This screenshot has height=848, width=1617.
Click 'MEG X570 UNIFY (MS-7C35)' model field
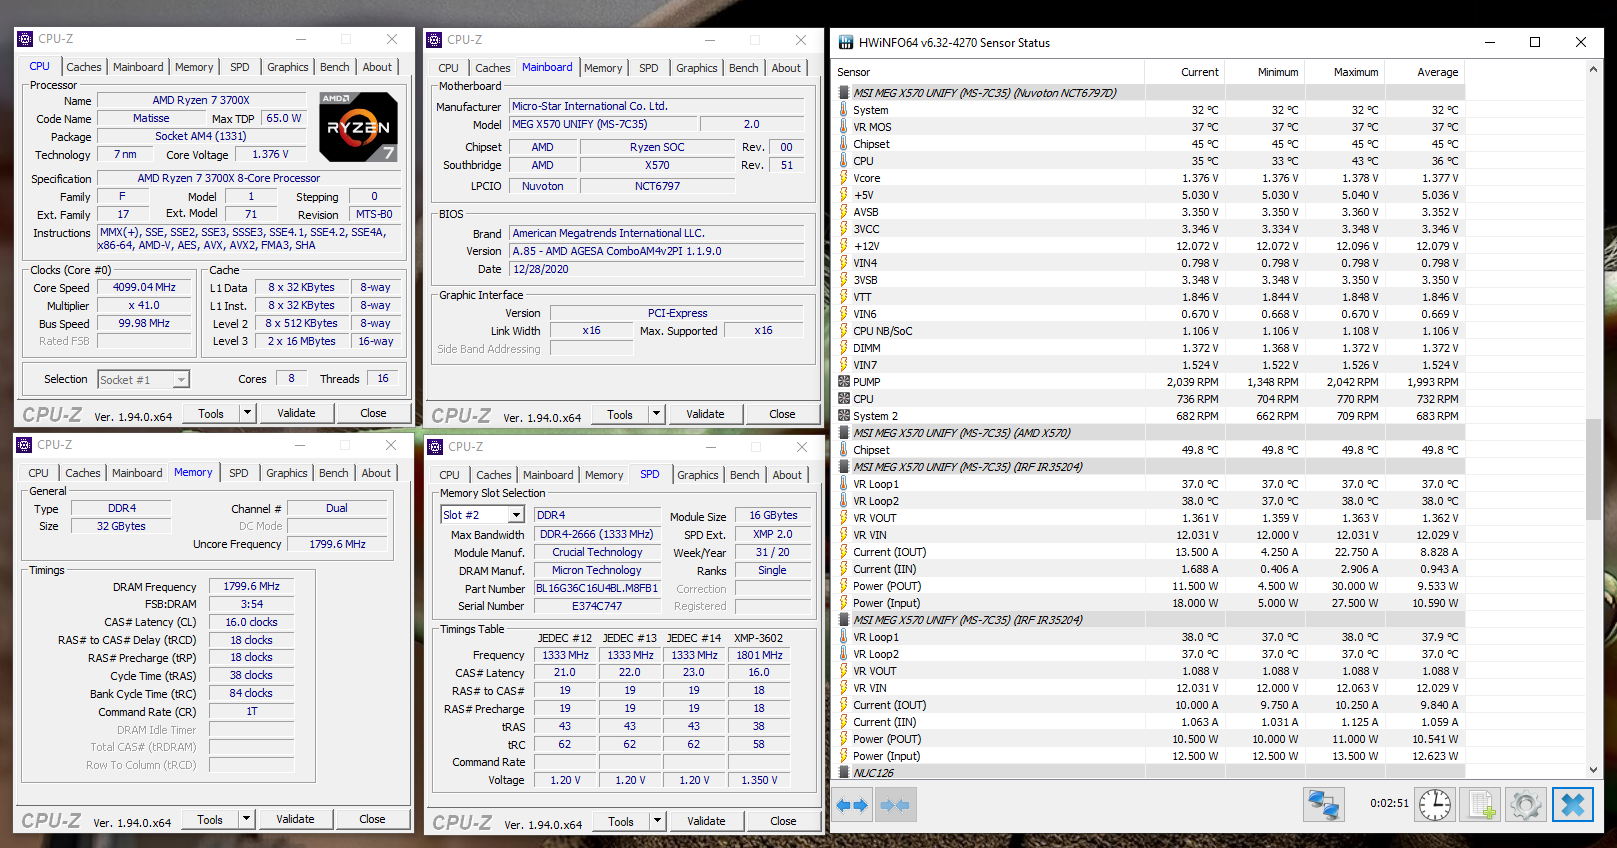click(x=603, y=124)
